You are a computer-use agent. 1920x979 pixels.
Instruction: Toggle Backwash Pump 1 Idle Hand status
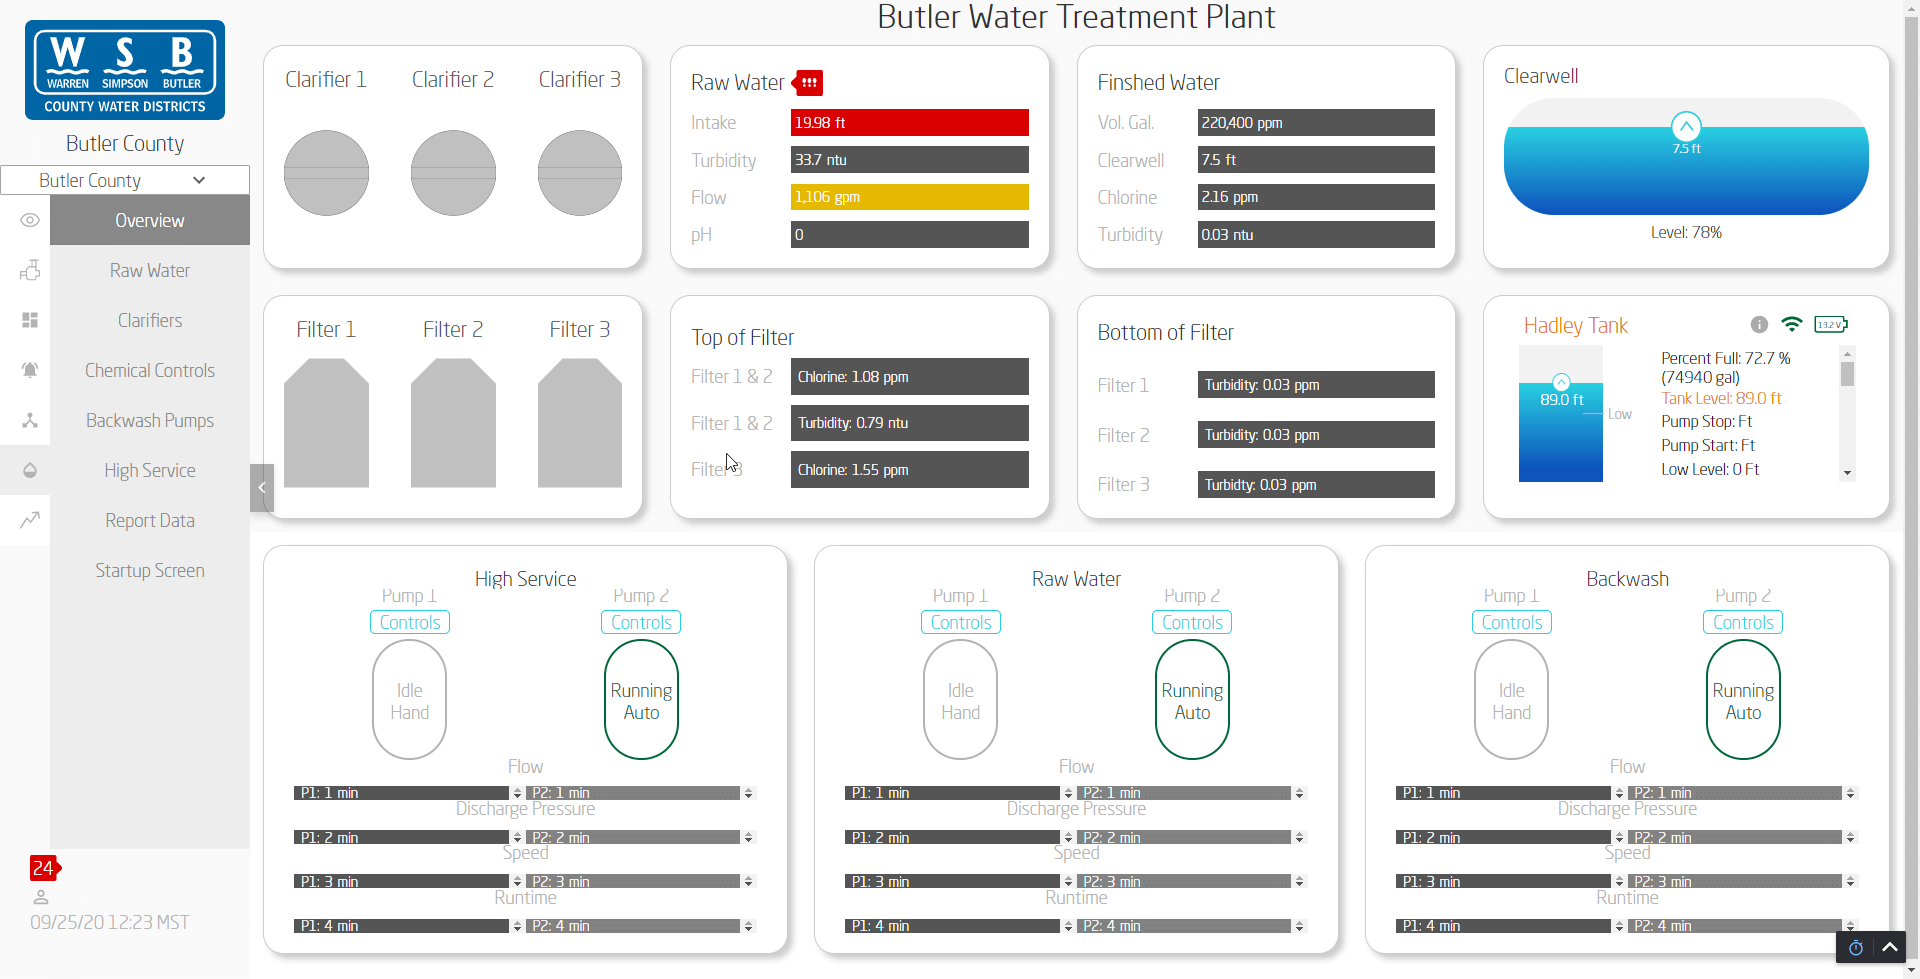pyautogui.click(x=1512, y=700)
